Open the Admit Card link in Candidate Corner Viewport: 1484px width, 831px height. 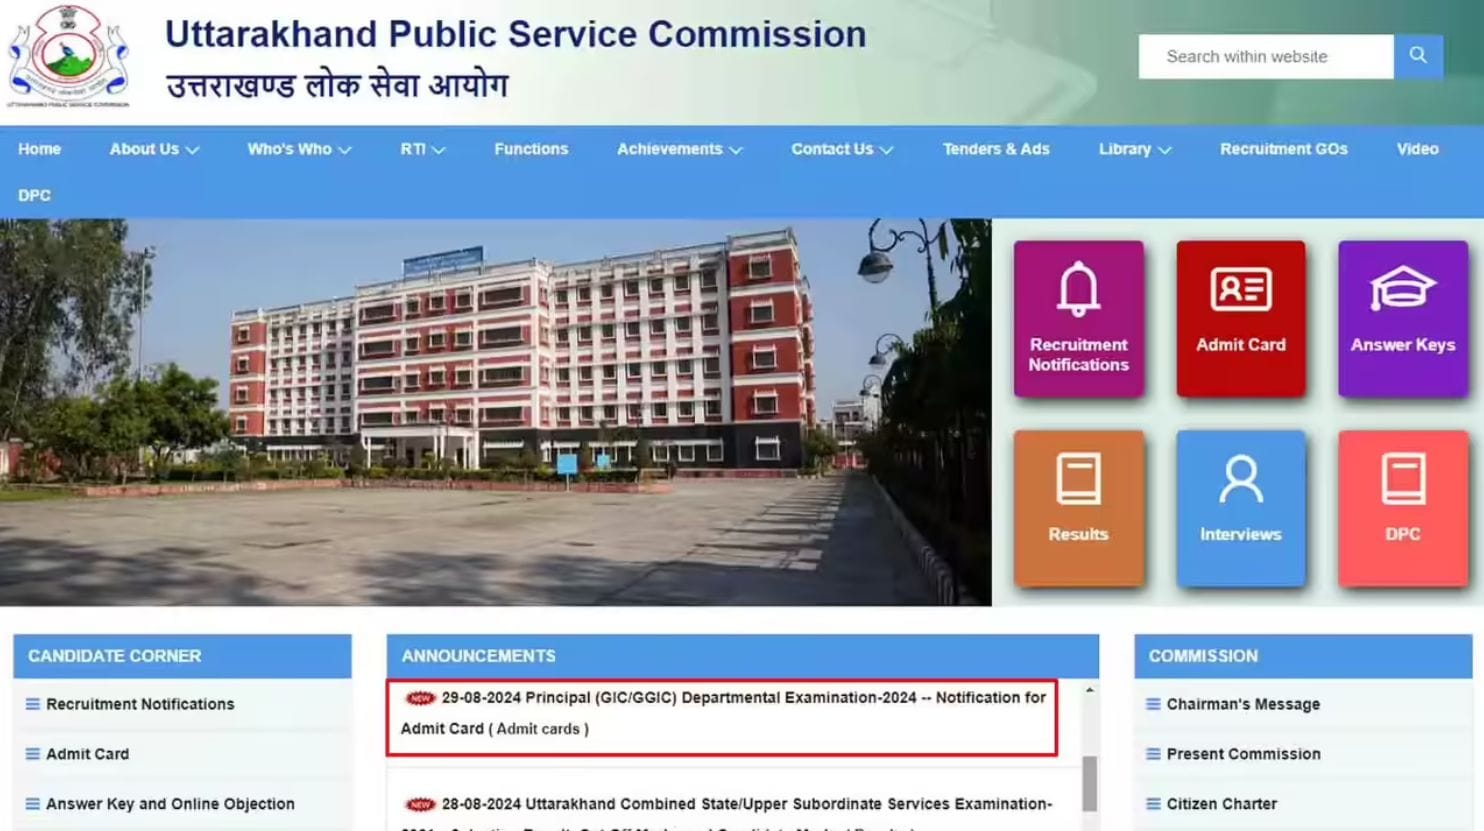[x=89, y=754]
